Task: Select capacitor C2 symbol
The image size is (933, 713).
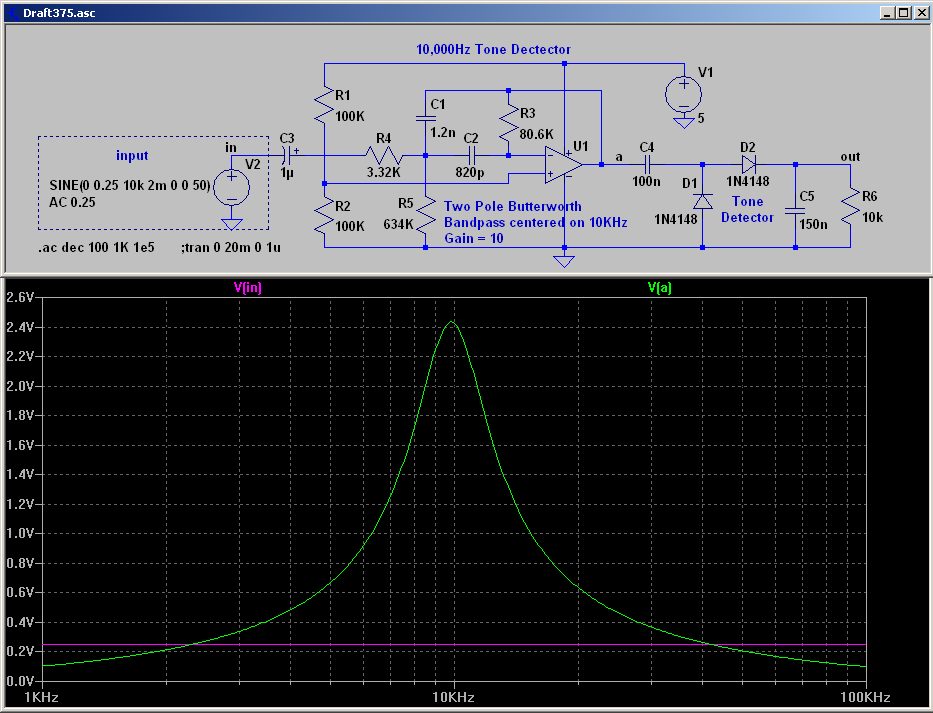Action: pyautogui.click(x=472, y=156)
